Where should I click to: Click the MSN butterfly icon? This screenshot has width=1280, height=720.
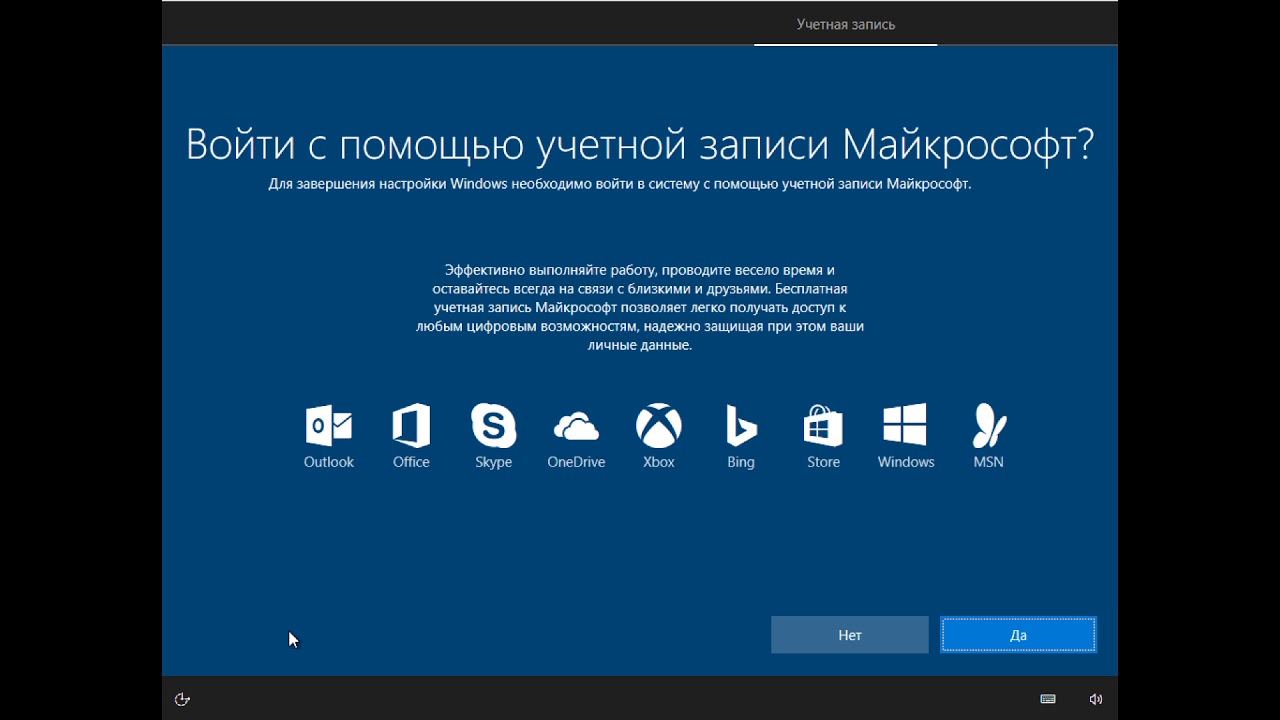point(989,426)
